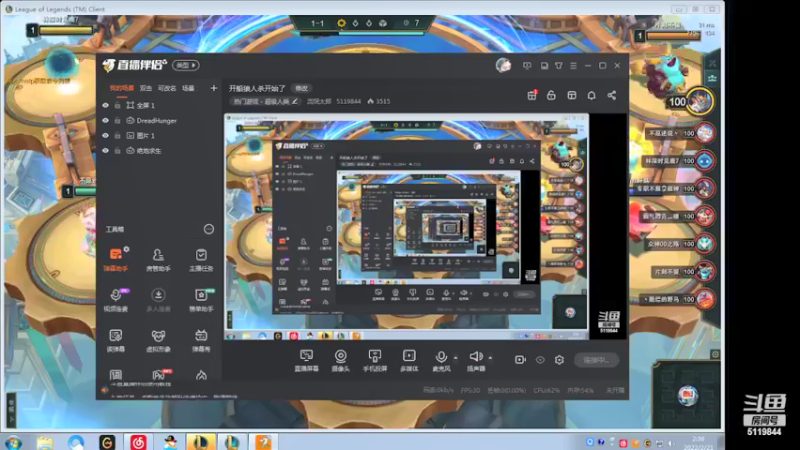Click room number 5119844 text

[348, 101]
